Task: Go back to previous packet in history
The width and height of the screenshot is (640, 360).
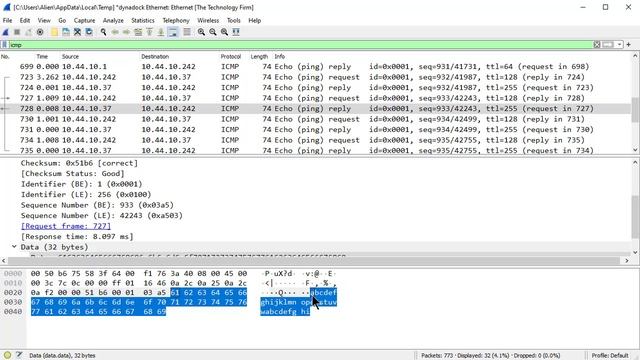Action: click(x=115, y=32)
